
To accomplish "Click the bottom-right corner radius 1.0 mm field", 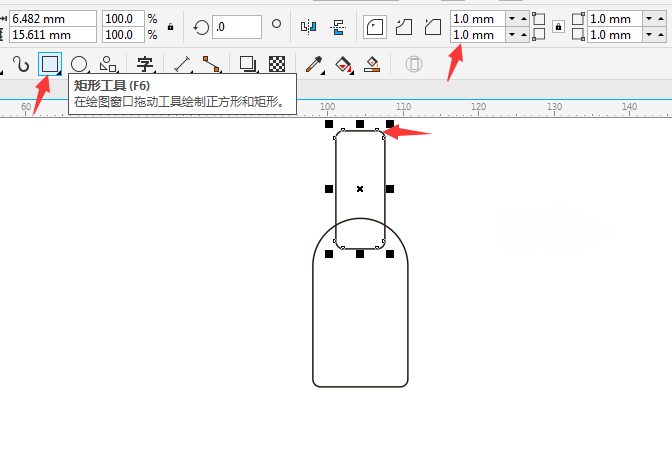I will pyautogui.click(x=615, y=35).
